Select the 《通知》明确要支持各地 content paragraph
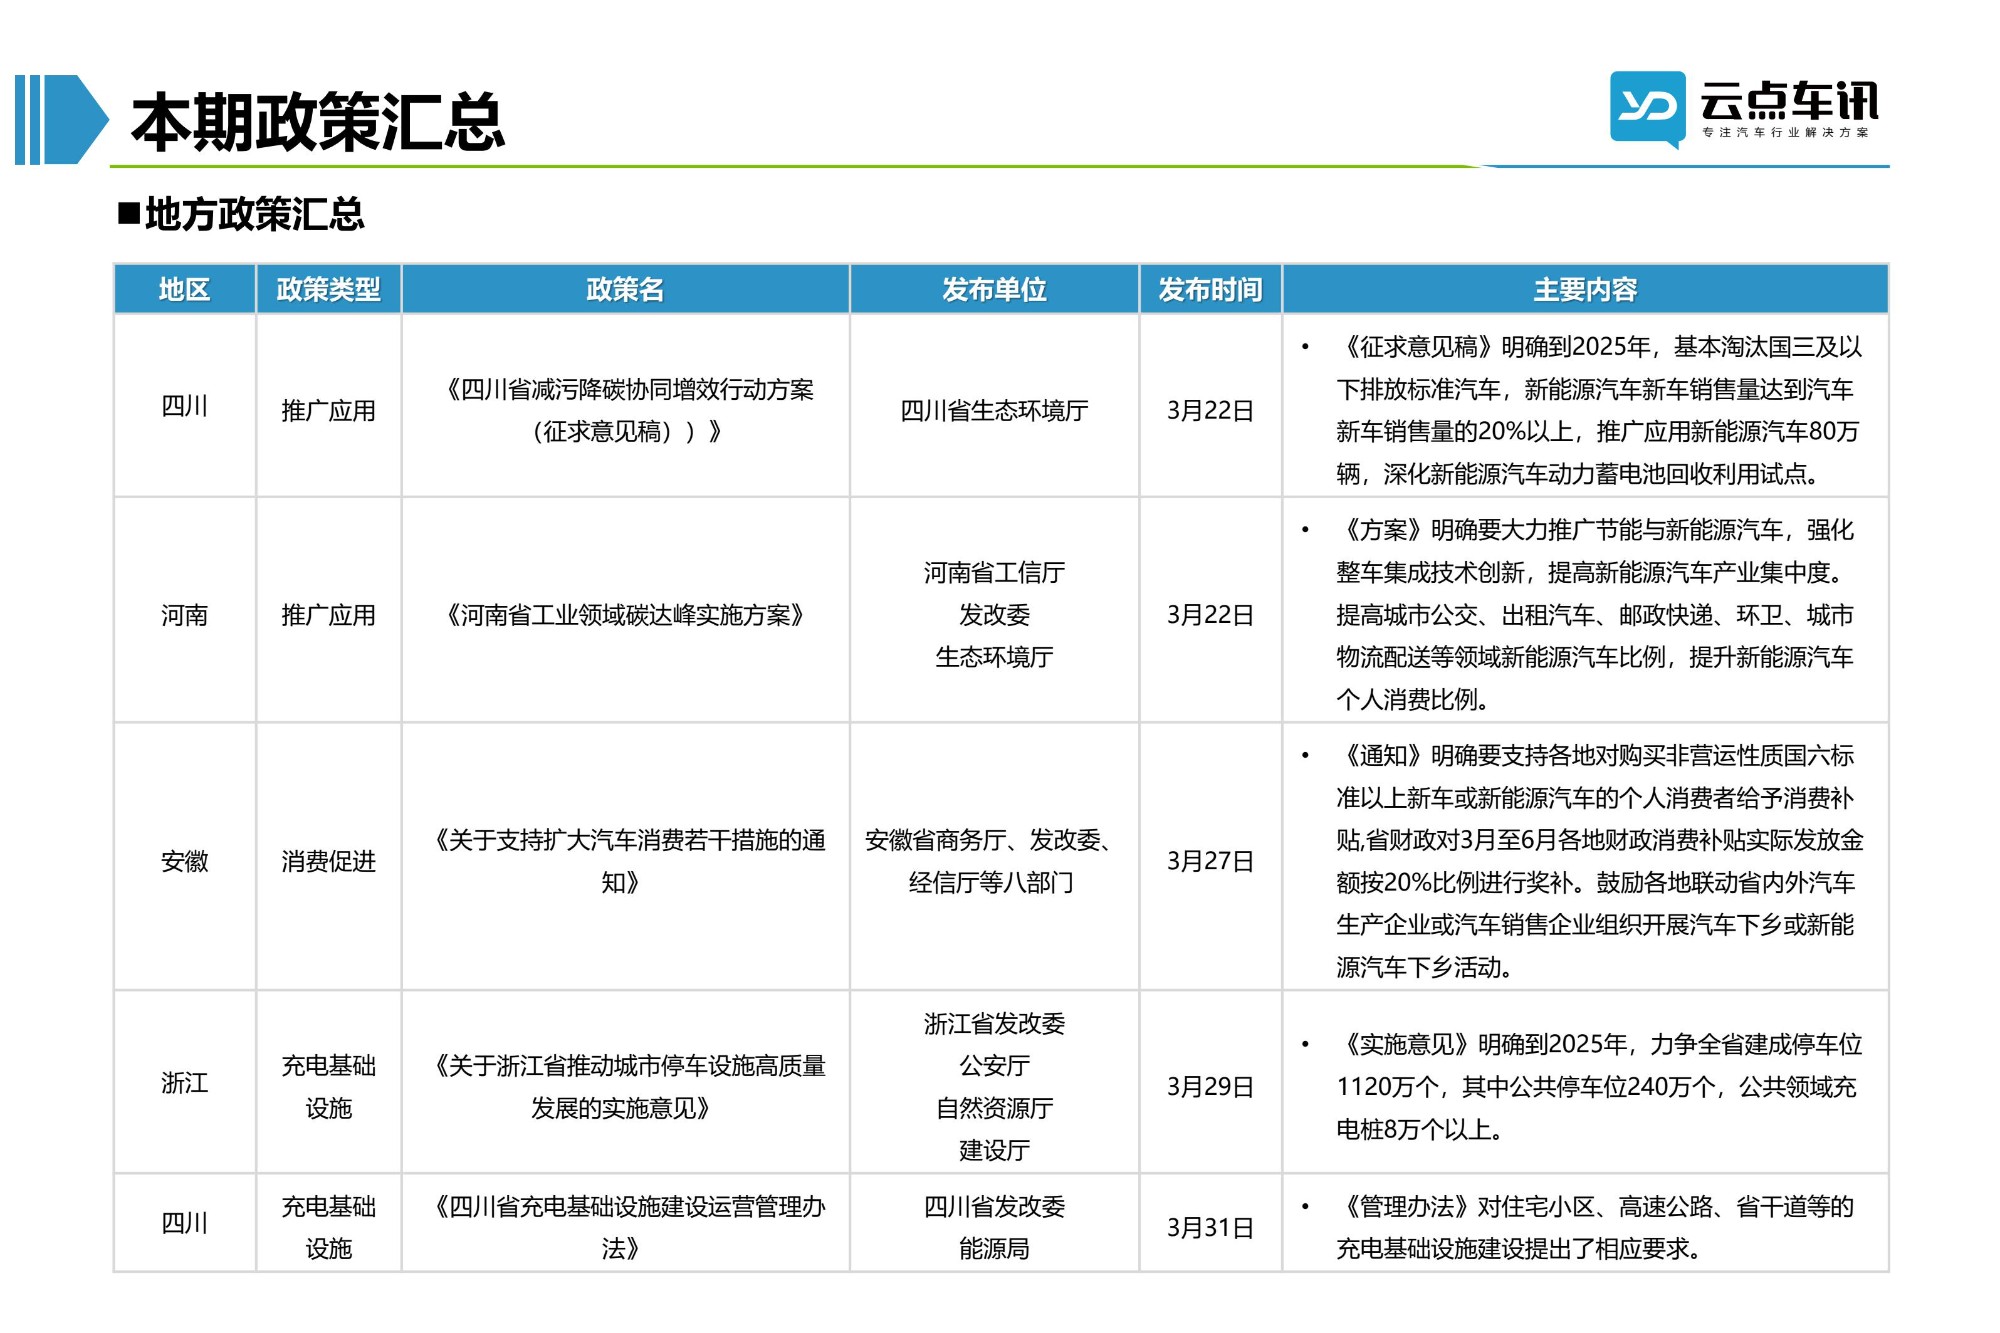 click(1598, 861)
